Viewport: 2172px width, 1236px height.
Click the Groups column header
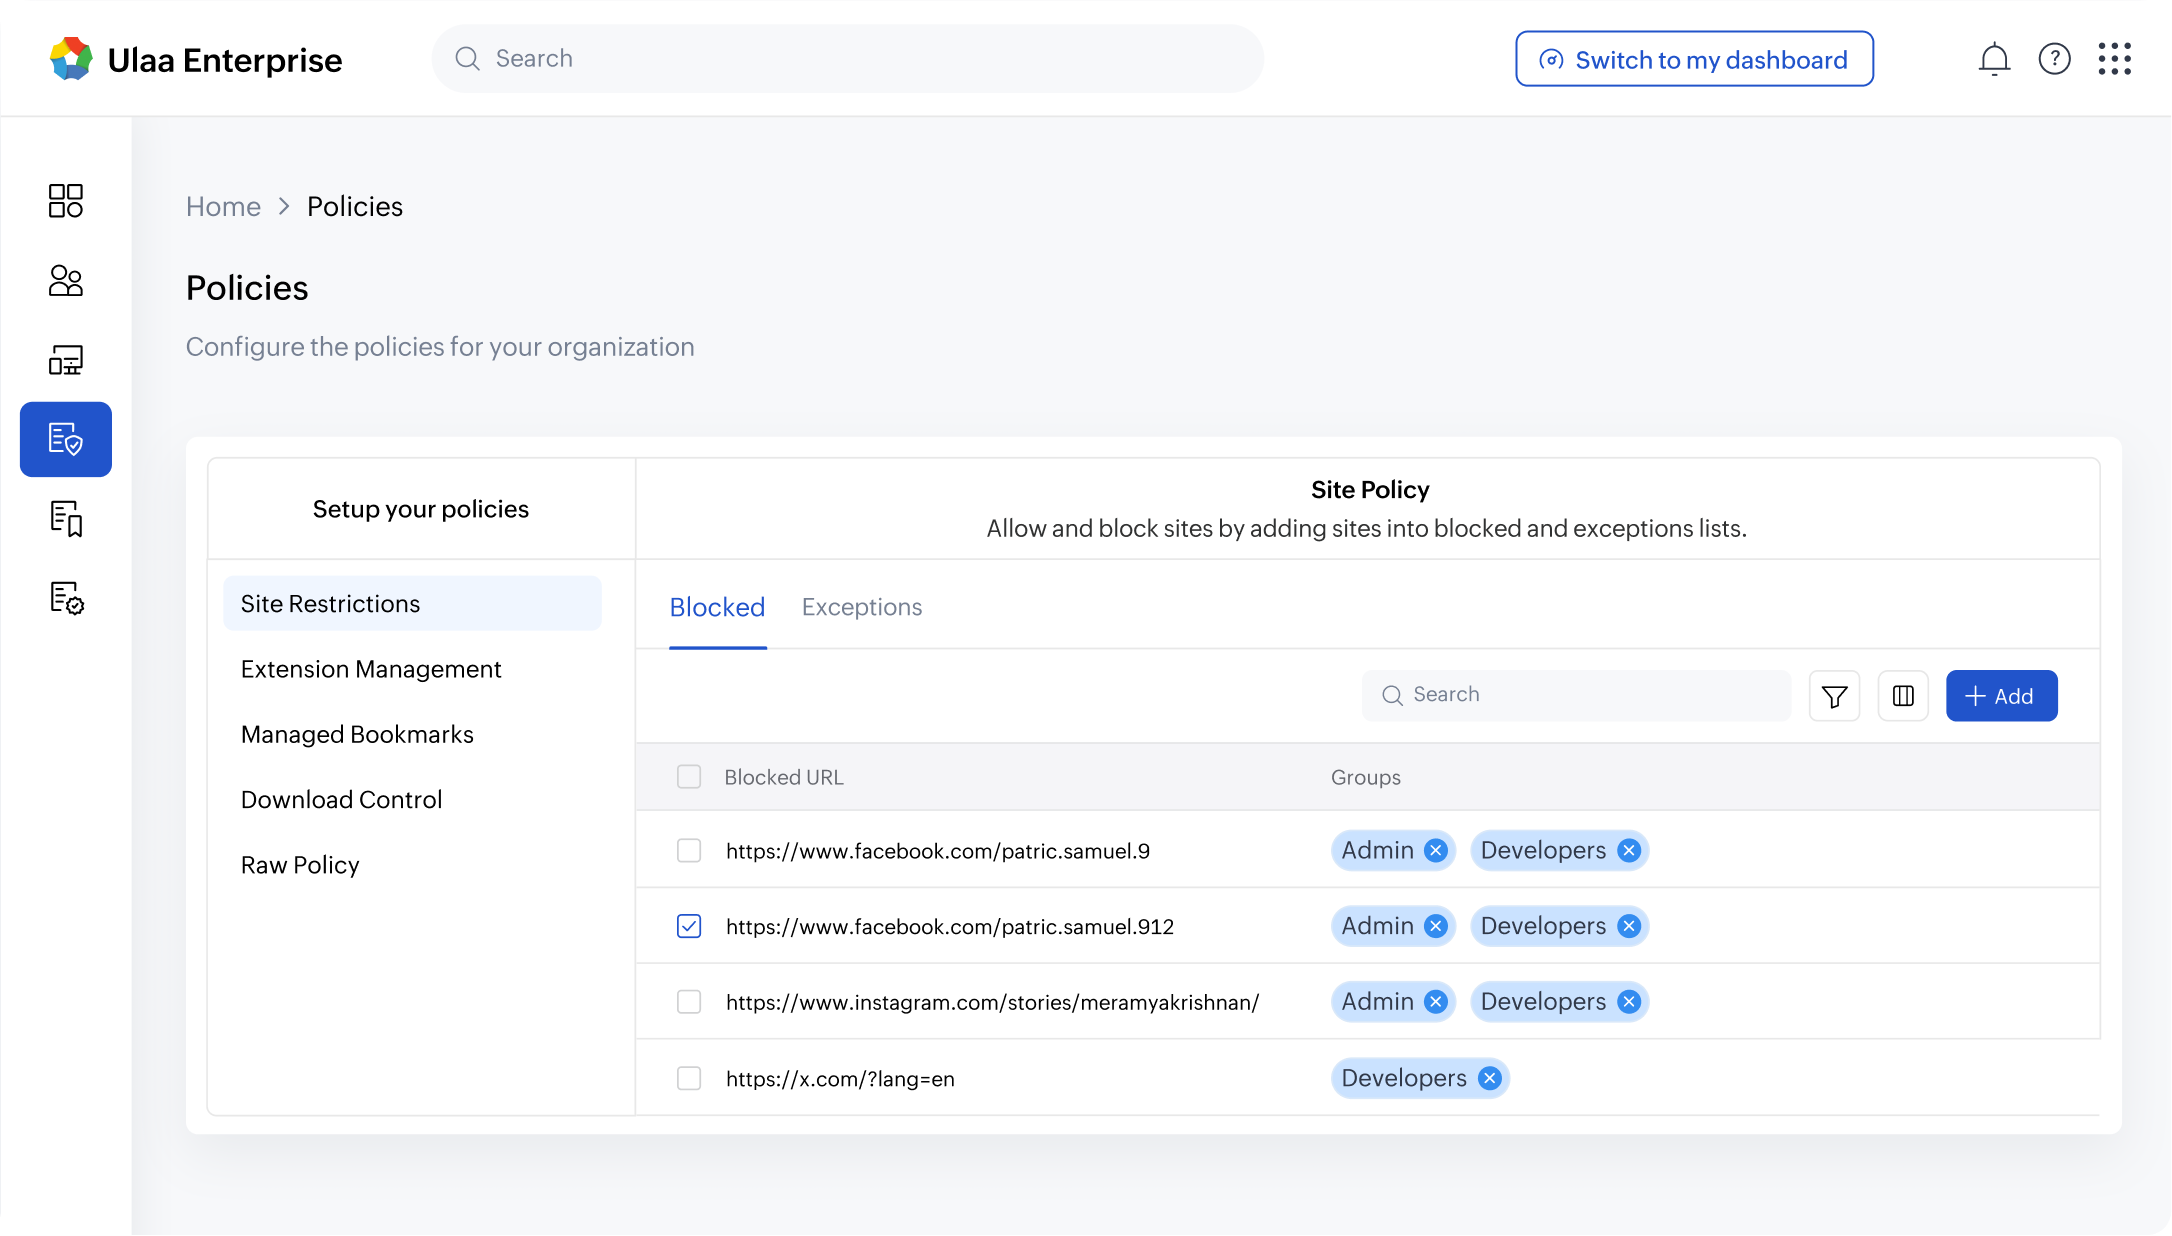click(x=1365, y=777)
